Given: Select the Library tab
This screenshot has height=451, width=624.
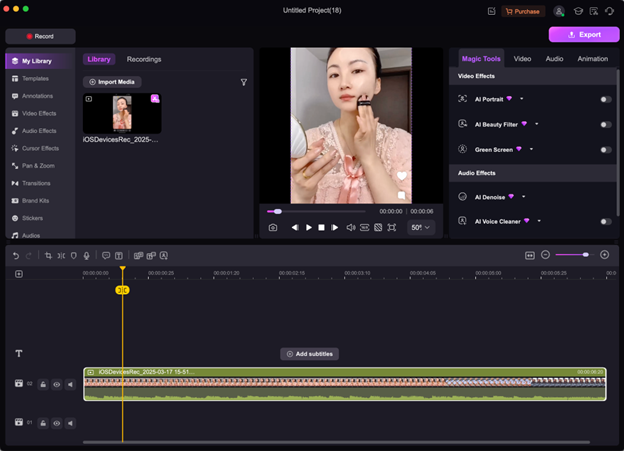Looking at the screenshot, I should pyautogui.click(x=99, y=59).
